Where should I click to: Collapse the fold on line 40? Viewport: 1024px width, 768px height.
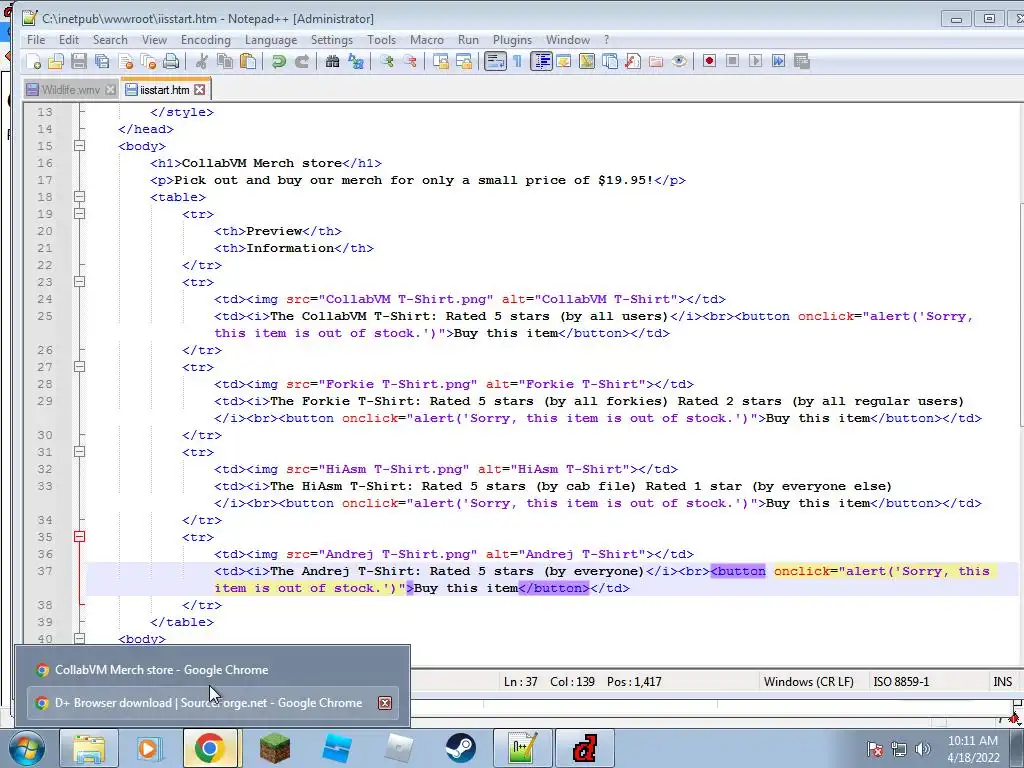(79, 638)
